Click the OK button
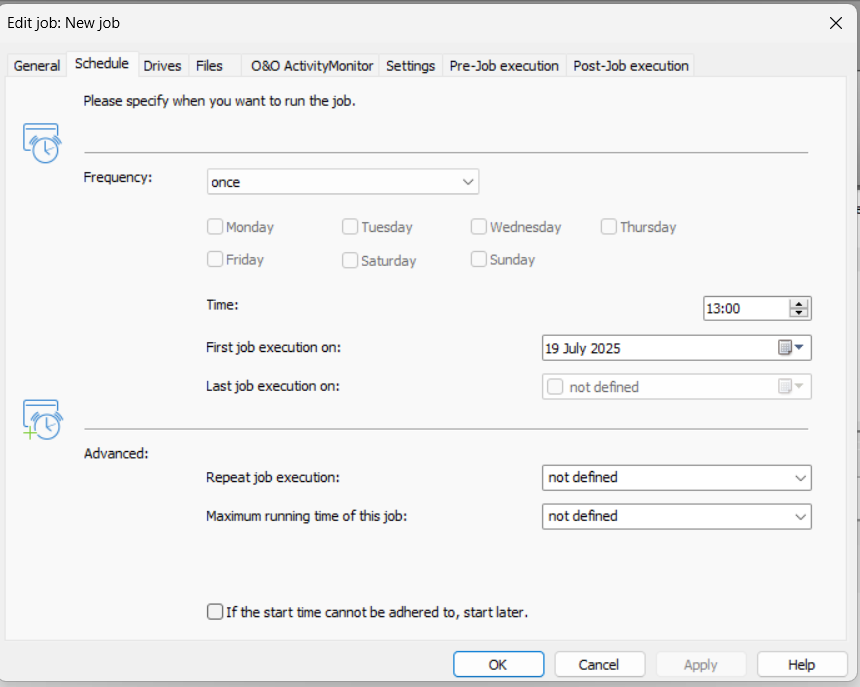The height and width of the screenshot is (687, 860). 498,664
